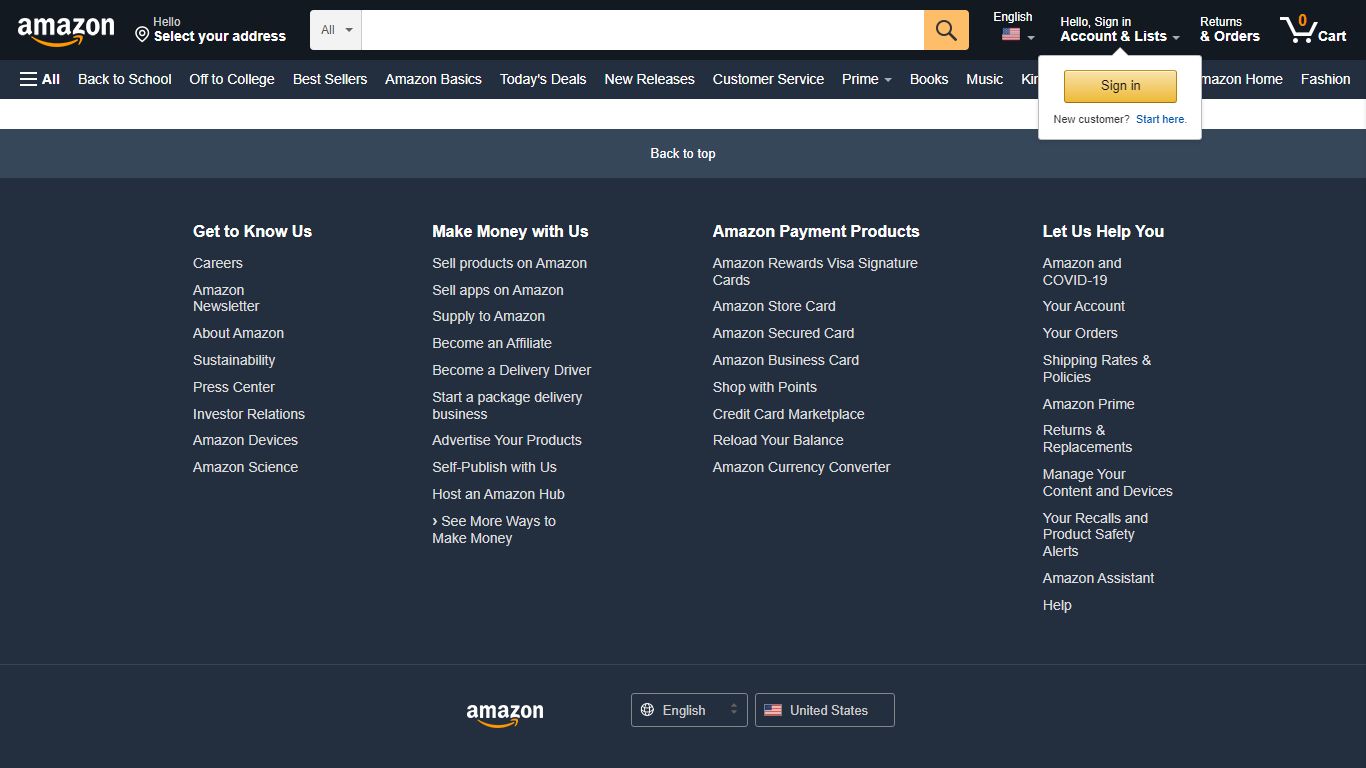Click Careers footer link
The height and width of the screenshot is (768, 1366).
pos(218,263)
